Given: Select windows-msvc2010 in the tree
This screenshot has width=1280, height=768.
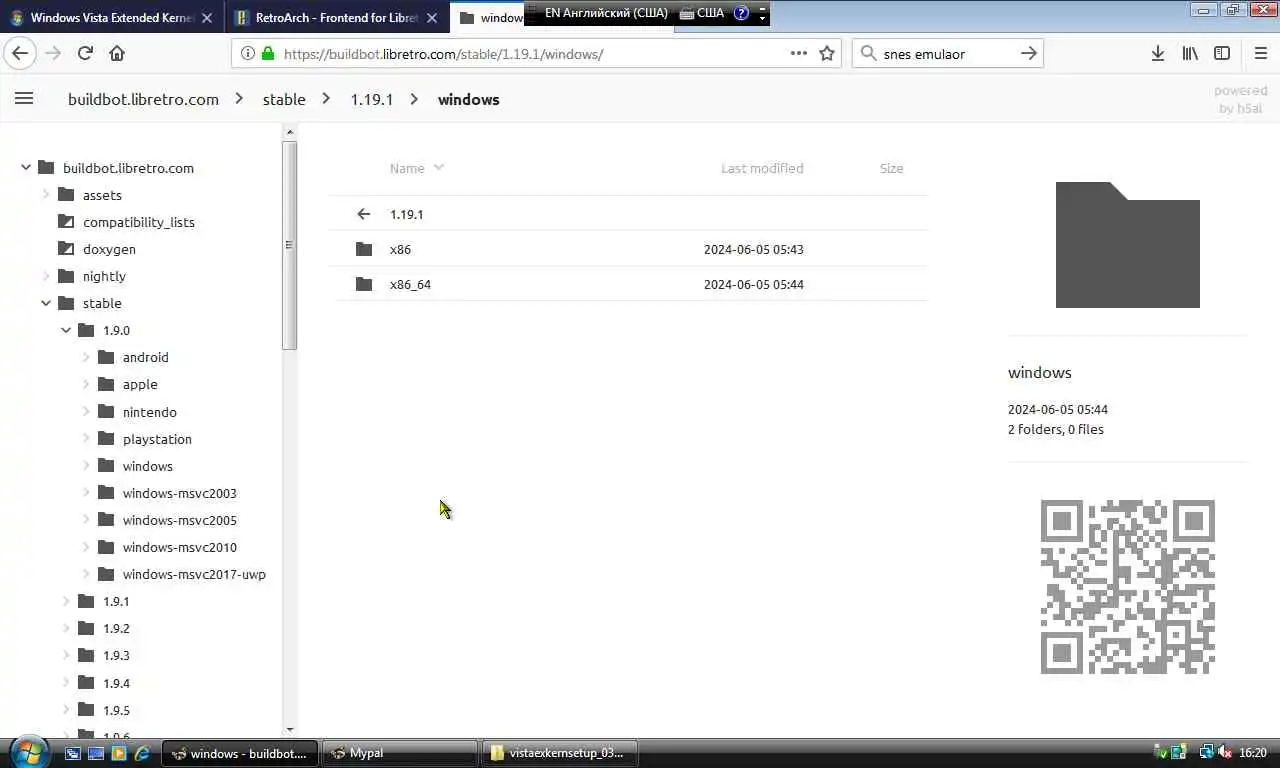Looking at the screenshot, I should [179, 547].
